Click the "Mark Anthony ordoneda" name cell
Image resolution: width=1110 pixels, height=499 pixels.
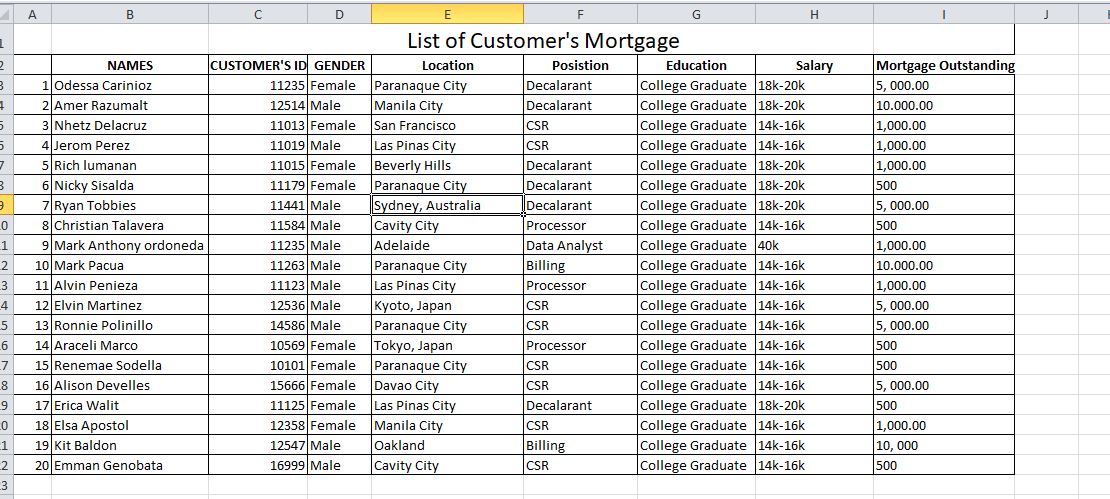coord(130,245)
